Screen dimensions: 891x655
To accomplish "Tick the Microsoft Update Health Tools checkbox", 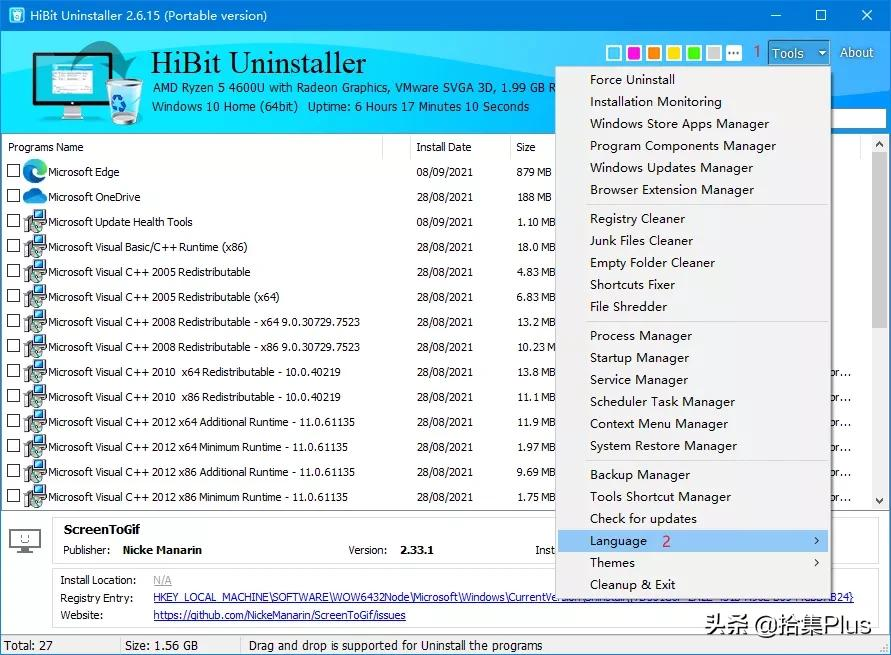I will tap(13, 220).
